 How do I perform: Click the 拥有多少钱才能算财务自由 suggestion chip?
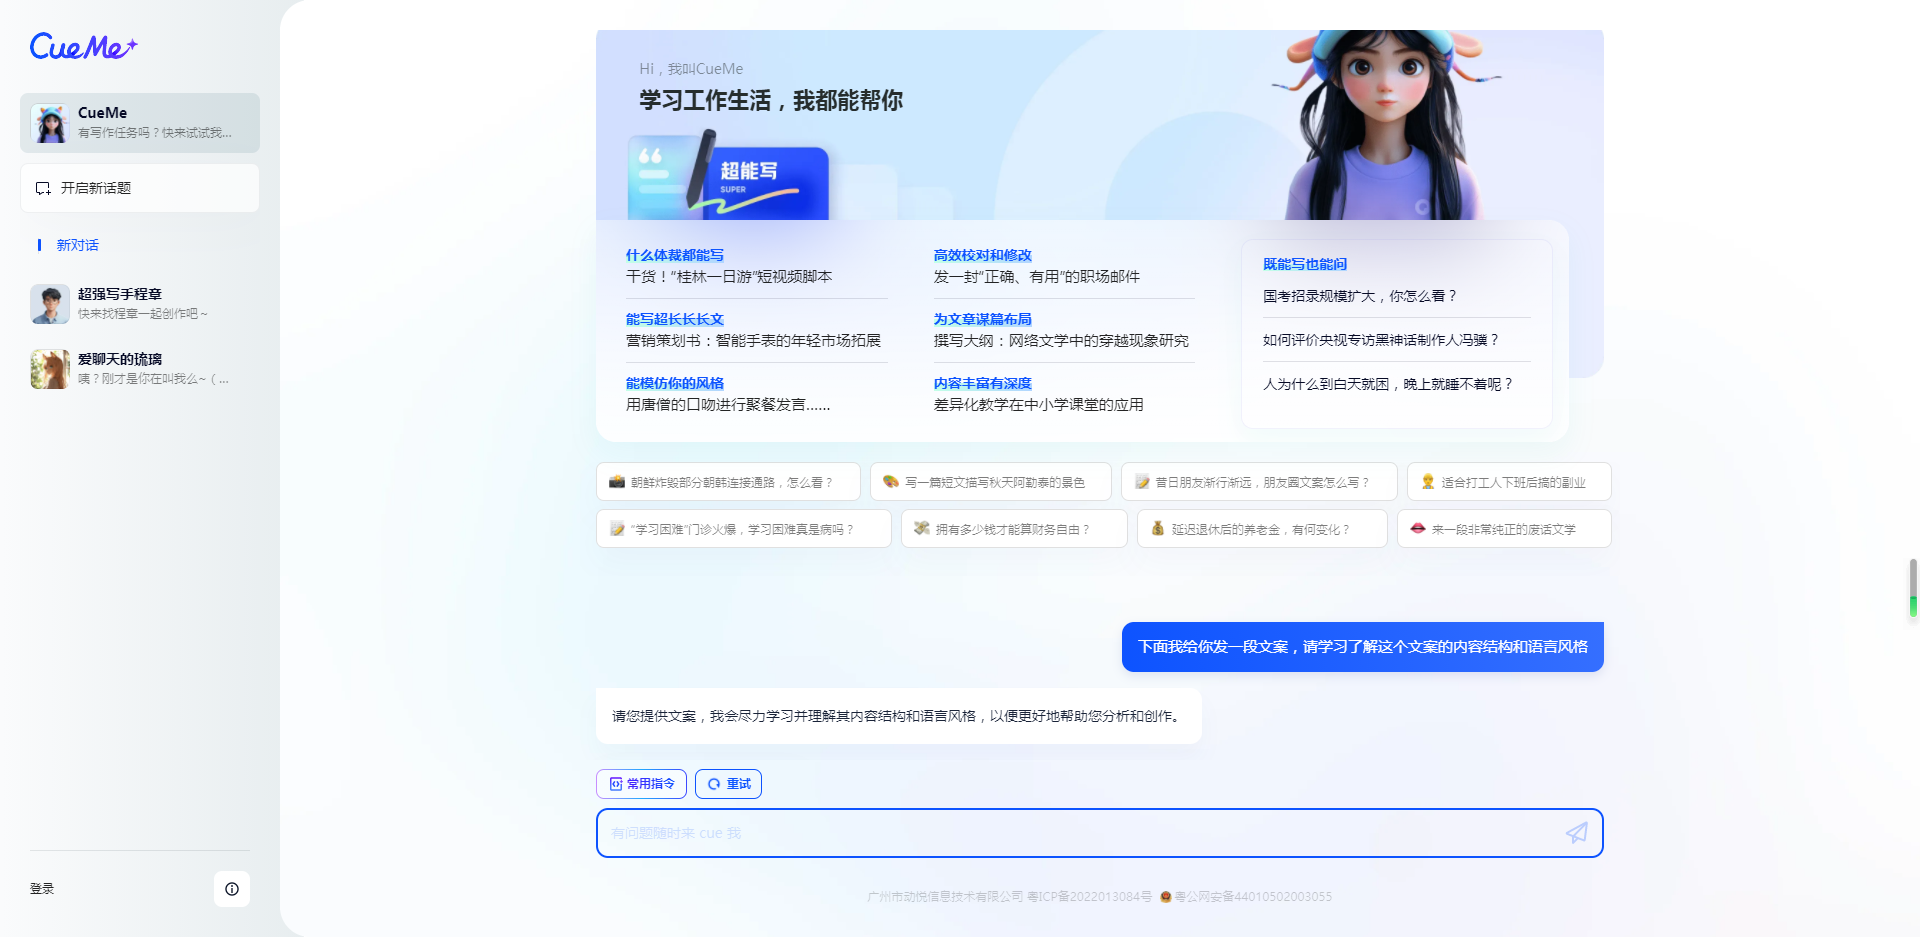point(1014,528)
